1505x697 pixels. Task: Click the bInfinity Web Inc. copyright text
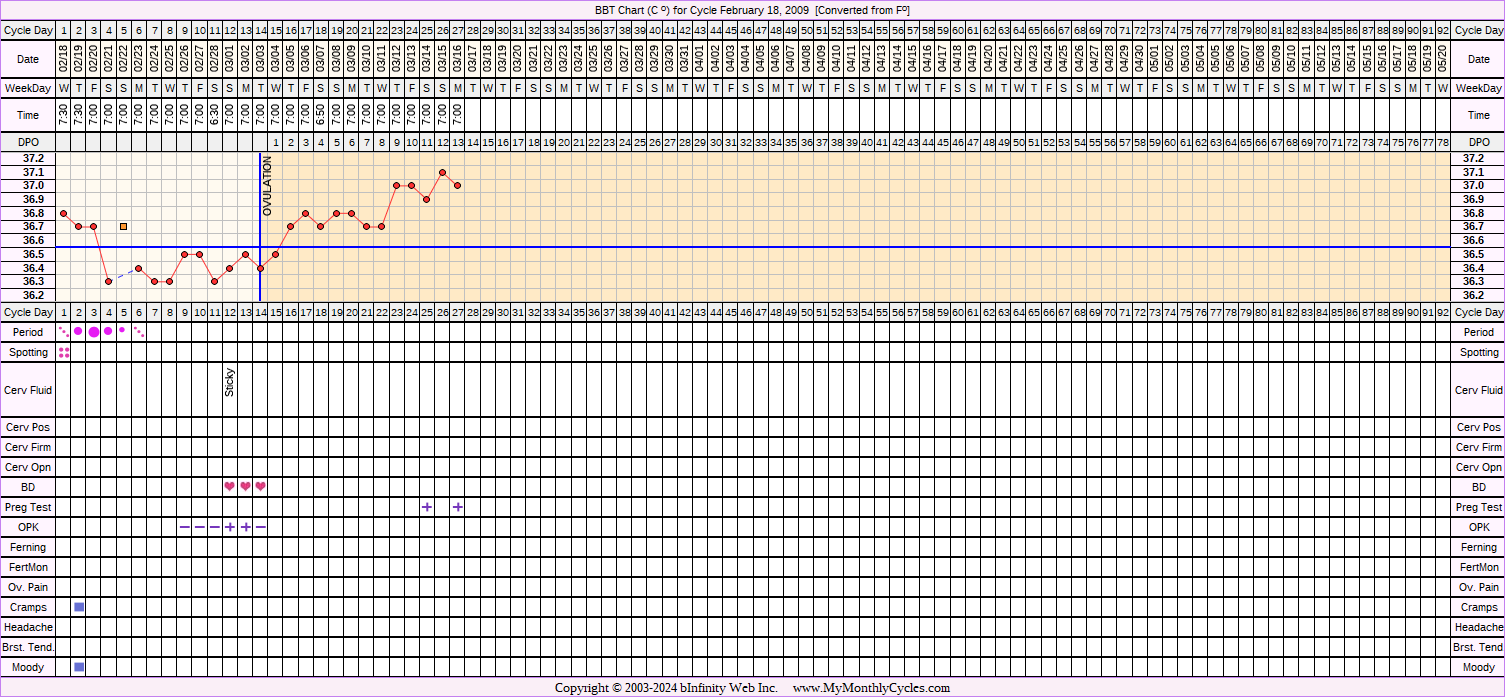pyautogui.click(x=666, y=688)
